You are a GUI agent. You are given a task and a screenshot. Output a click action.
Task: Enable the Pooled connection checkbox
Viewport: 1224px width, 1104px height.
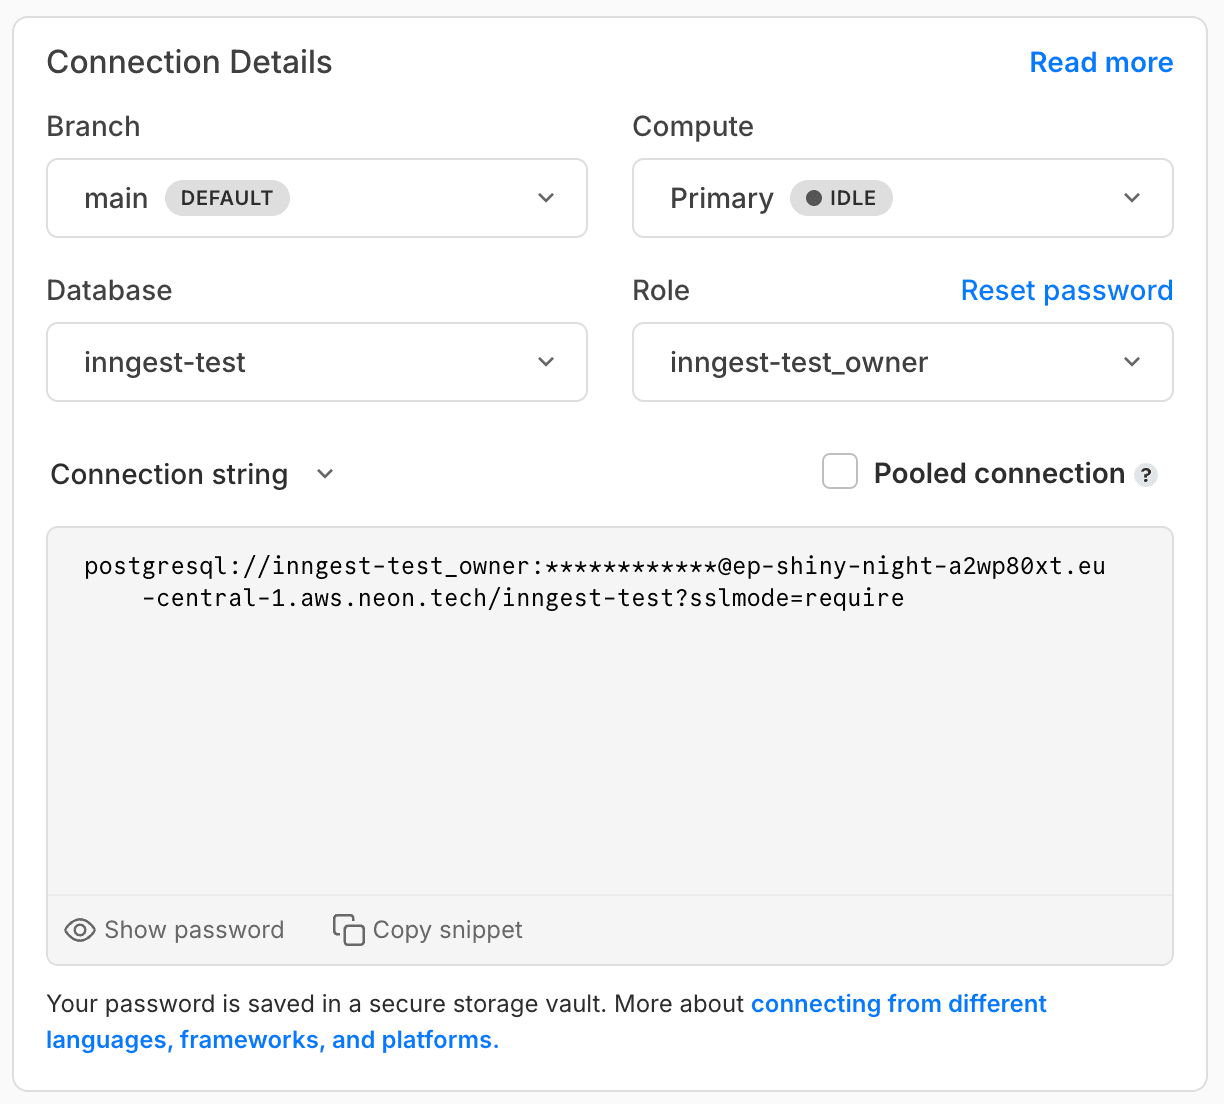(x=839, y=471)
